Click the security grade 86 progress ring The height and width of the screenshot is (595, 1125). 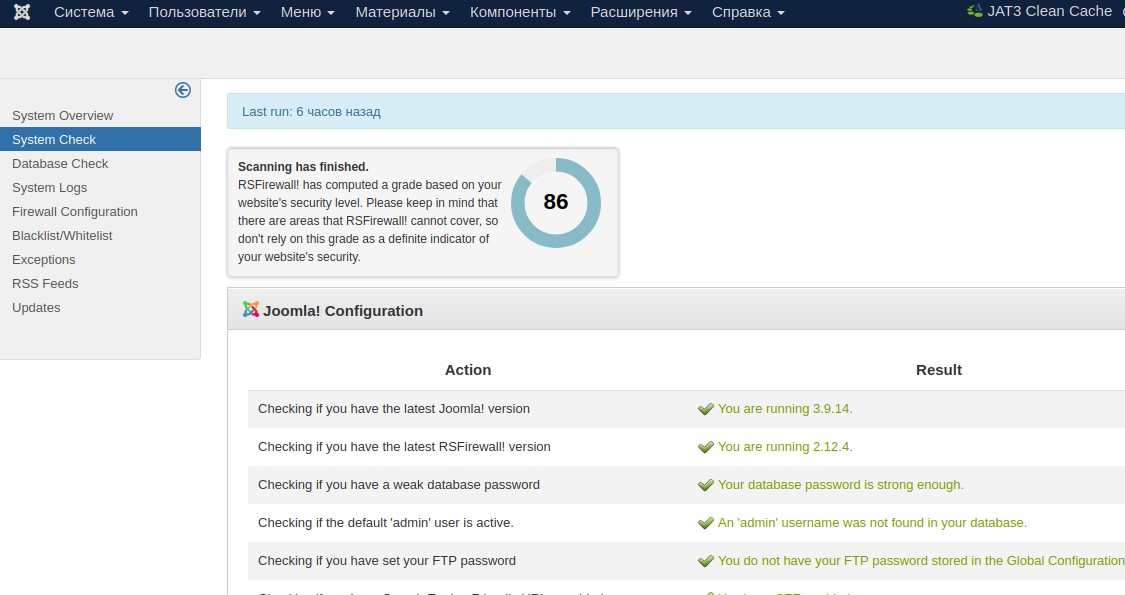pos(556,202)
